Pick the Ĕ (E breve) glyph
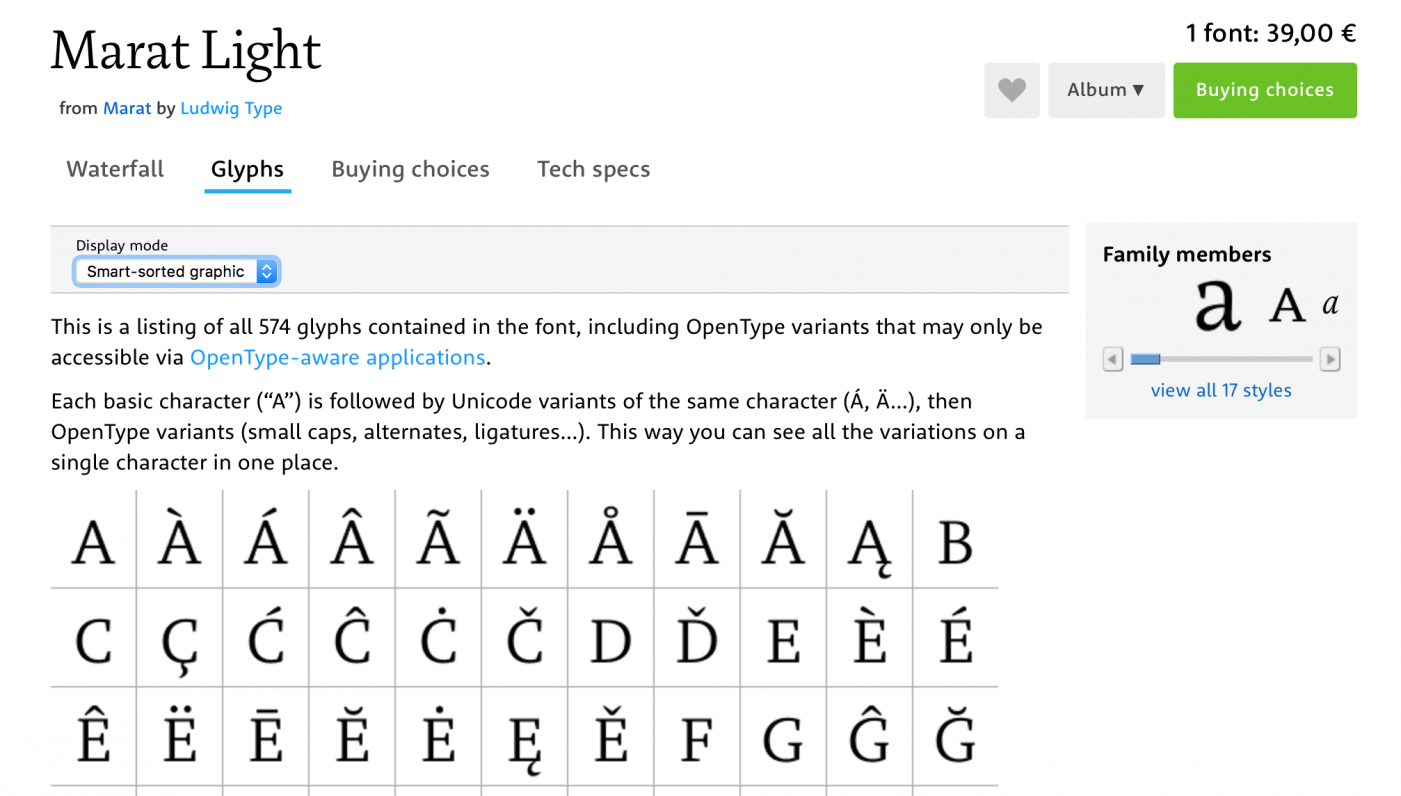1401x796 pixels. click(352, 737)
